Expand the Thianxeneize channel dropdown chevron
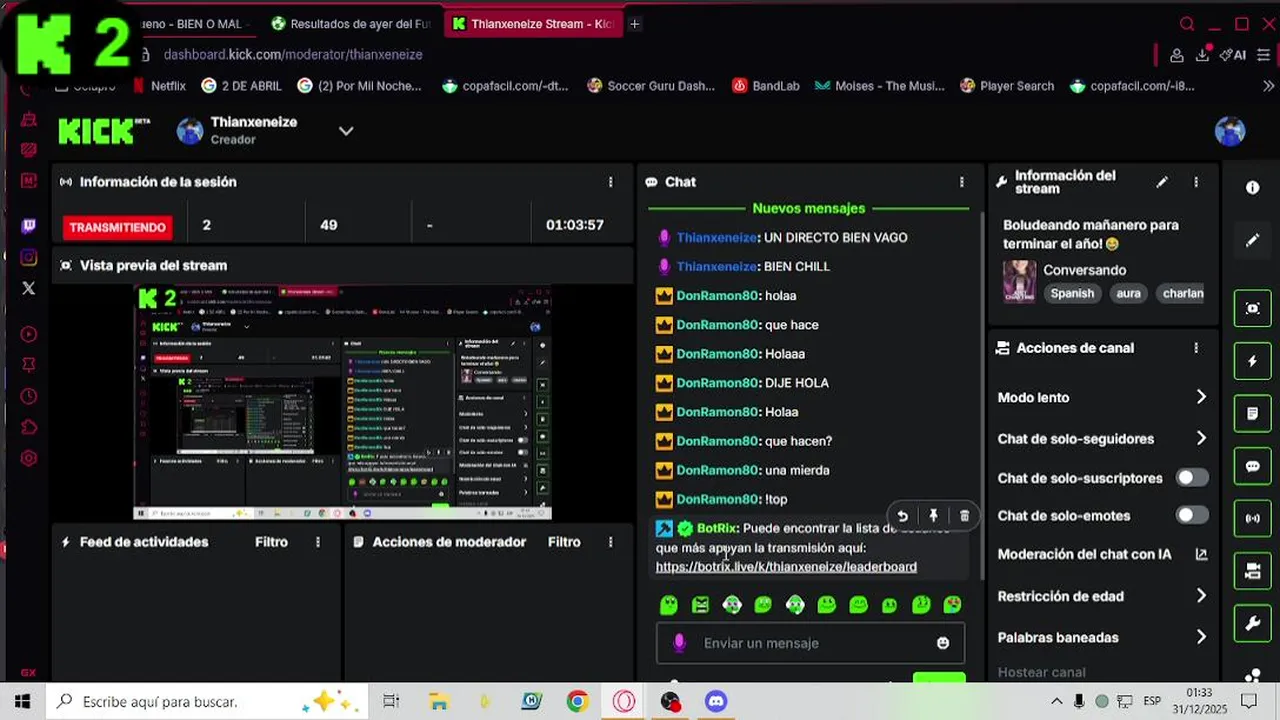Screen dimensions: 1280x720 tap(346, 131)
